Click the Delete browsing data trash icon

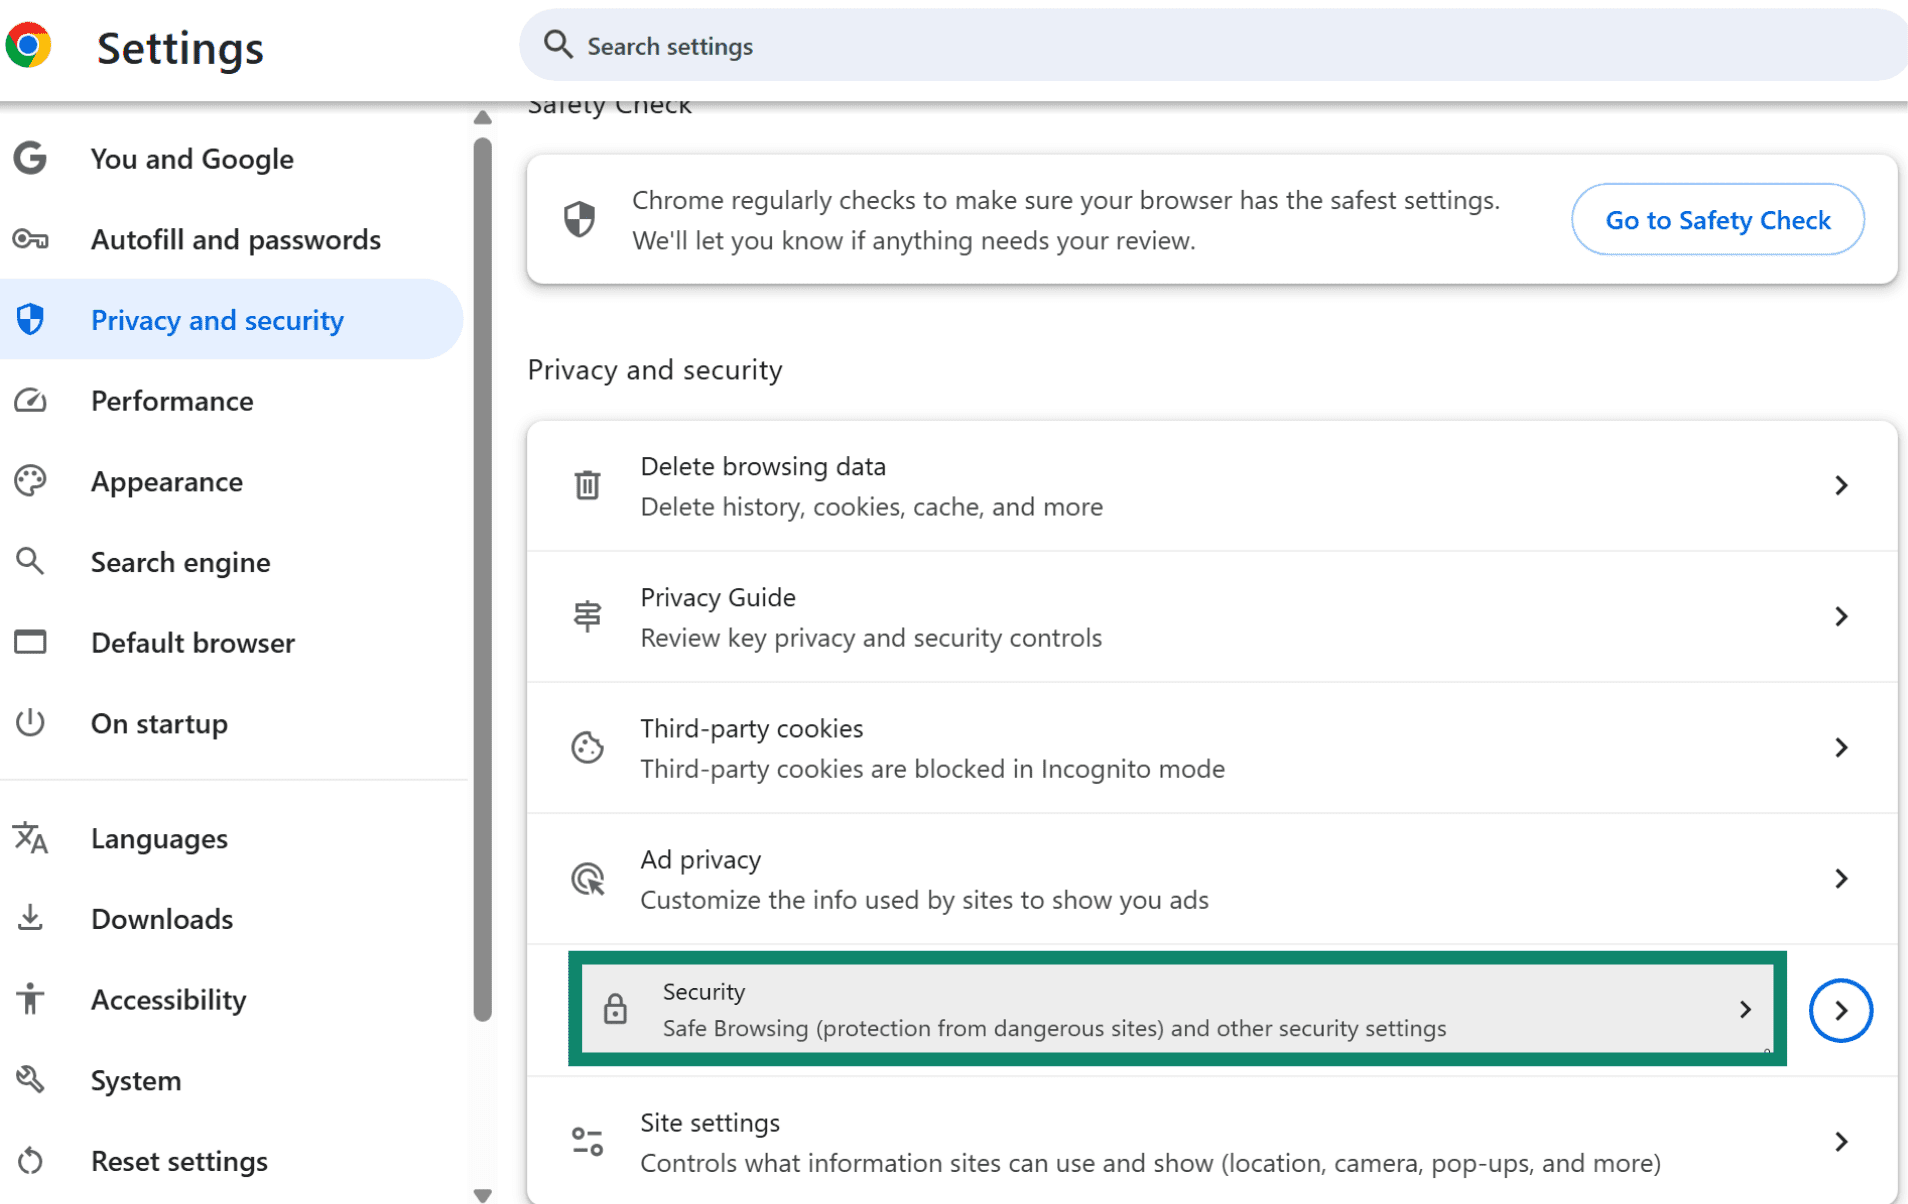pos(588,485)
